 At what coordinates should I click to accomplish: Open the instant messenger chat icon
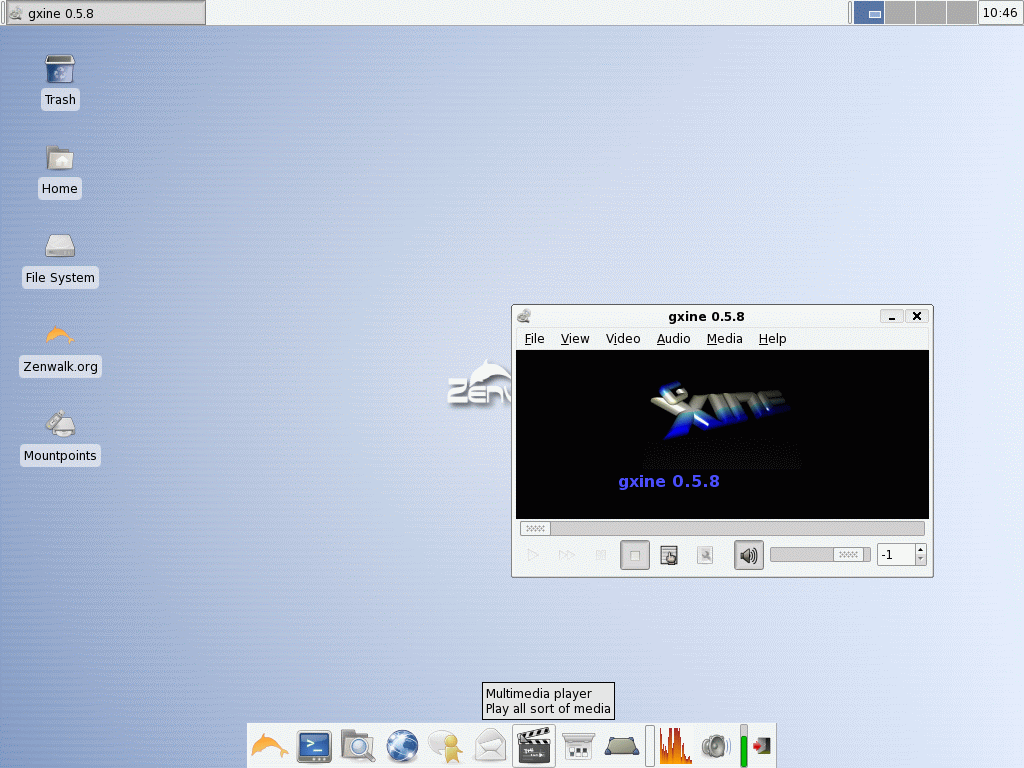click(x=445, y=746)
